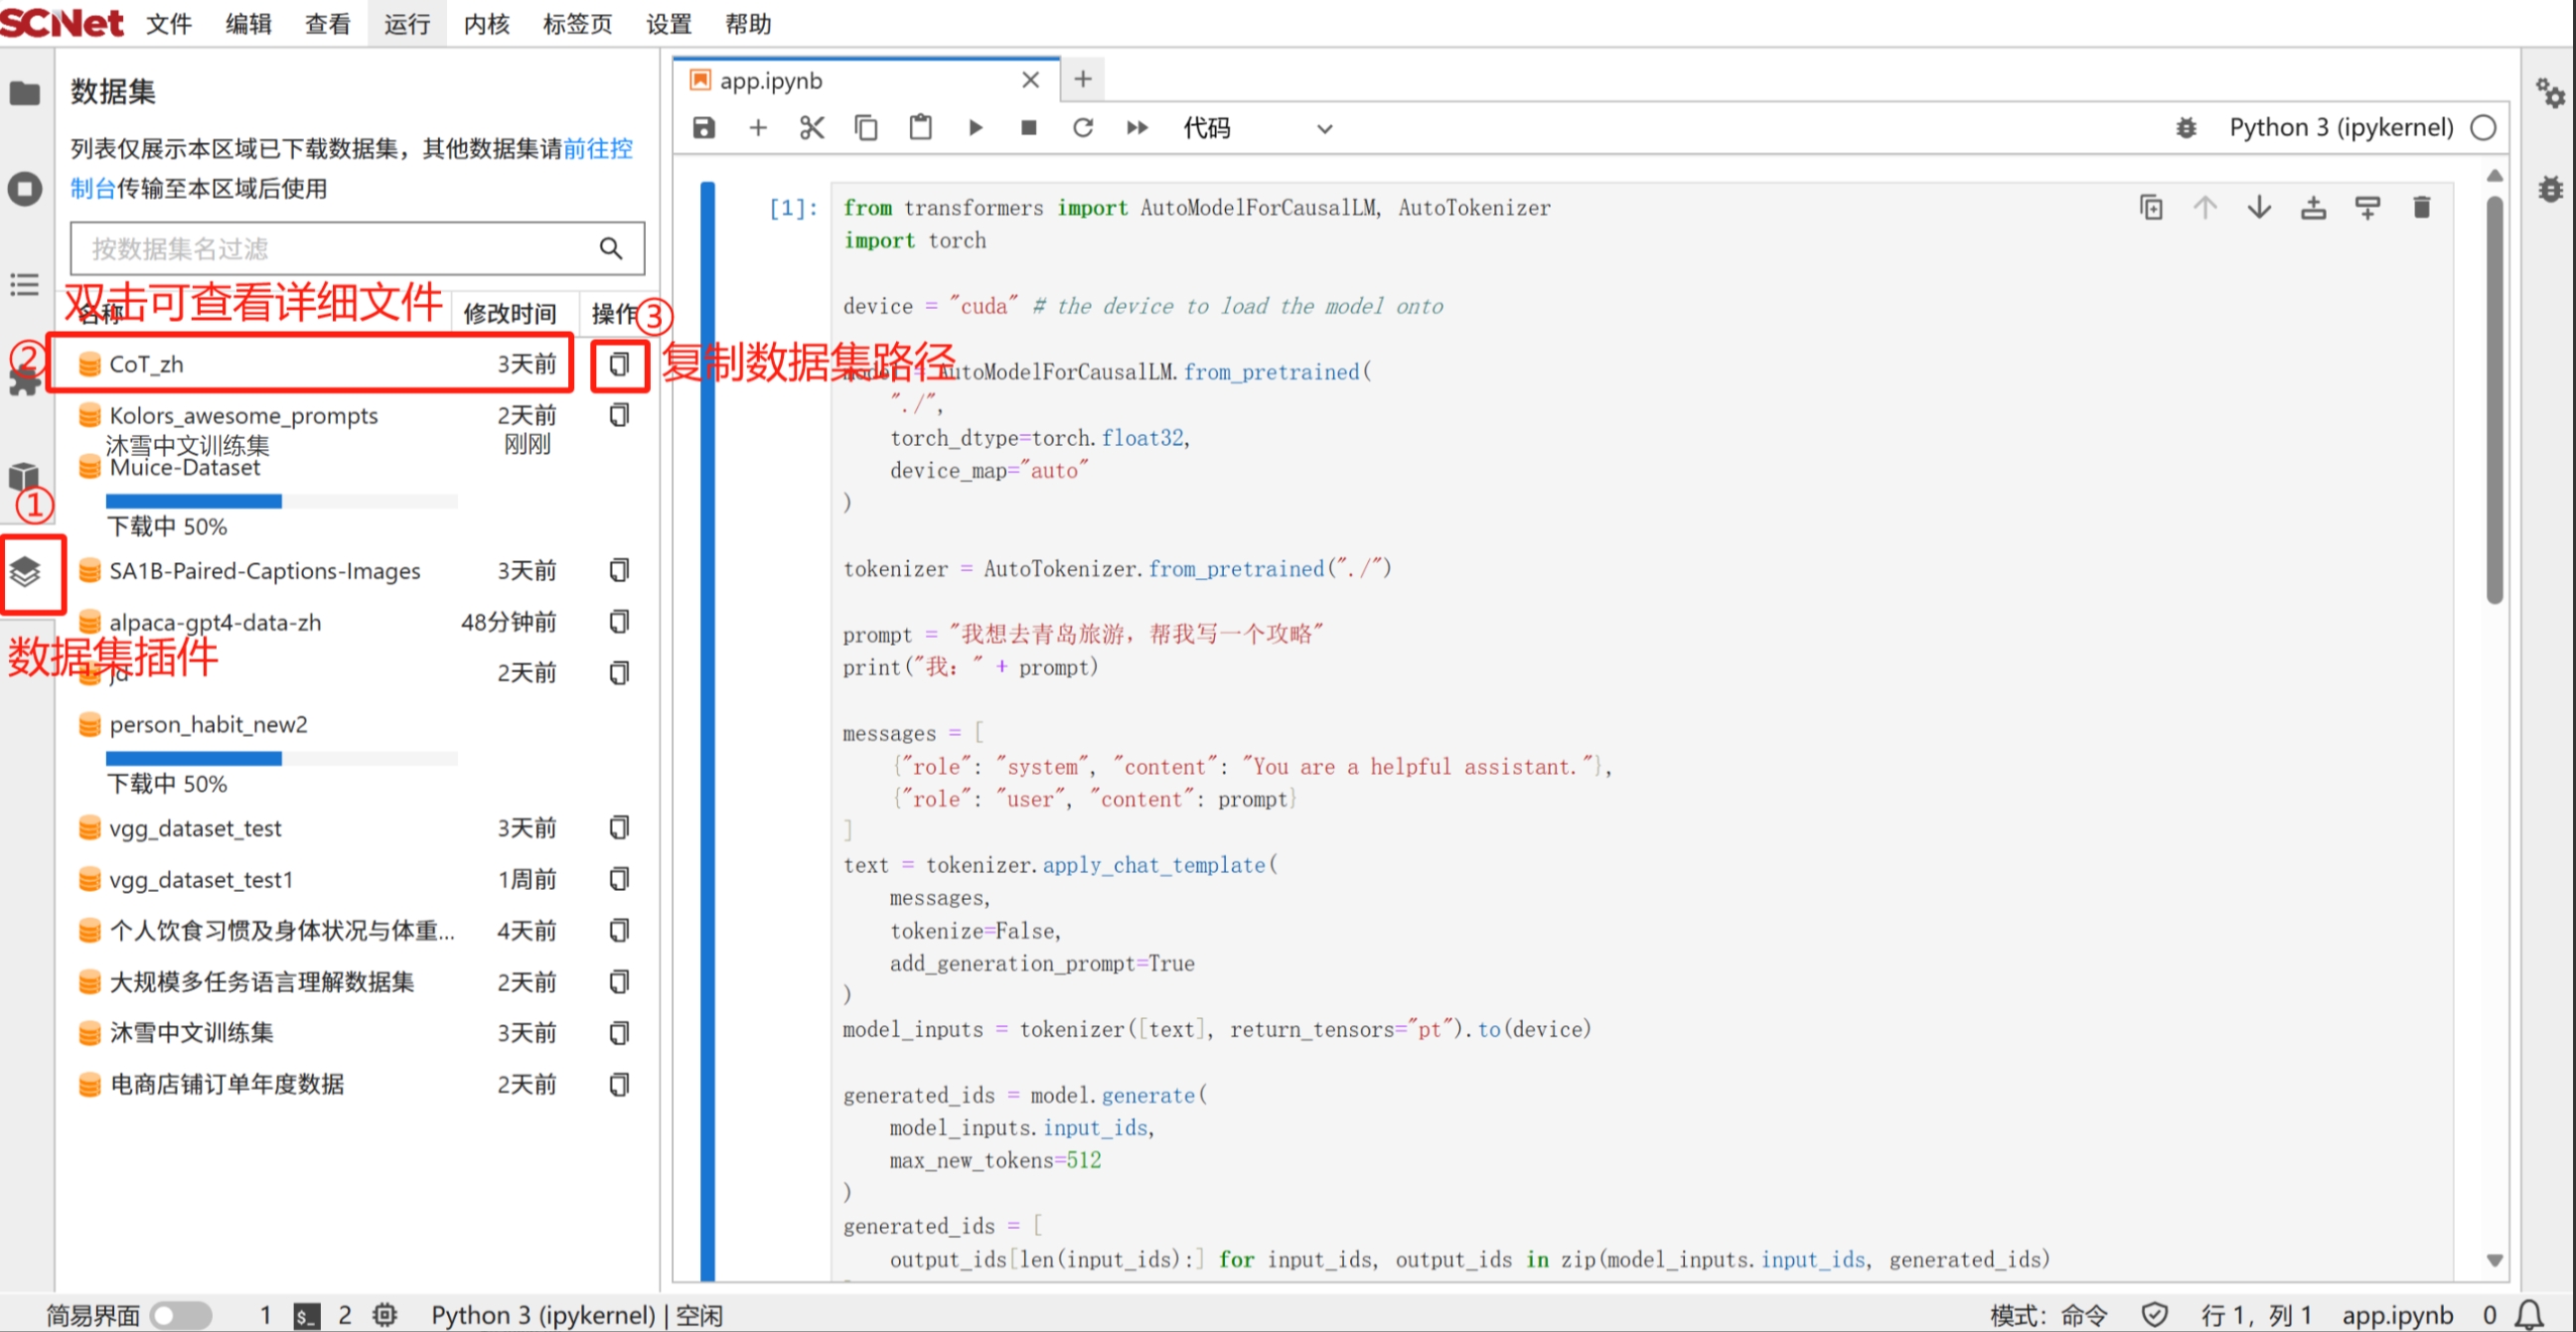Open the 代码 cell type dropdown

click(x=1257, y=128)
